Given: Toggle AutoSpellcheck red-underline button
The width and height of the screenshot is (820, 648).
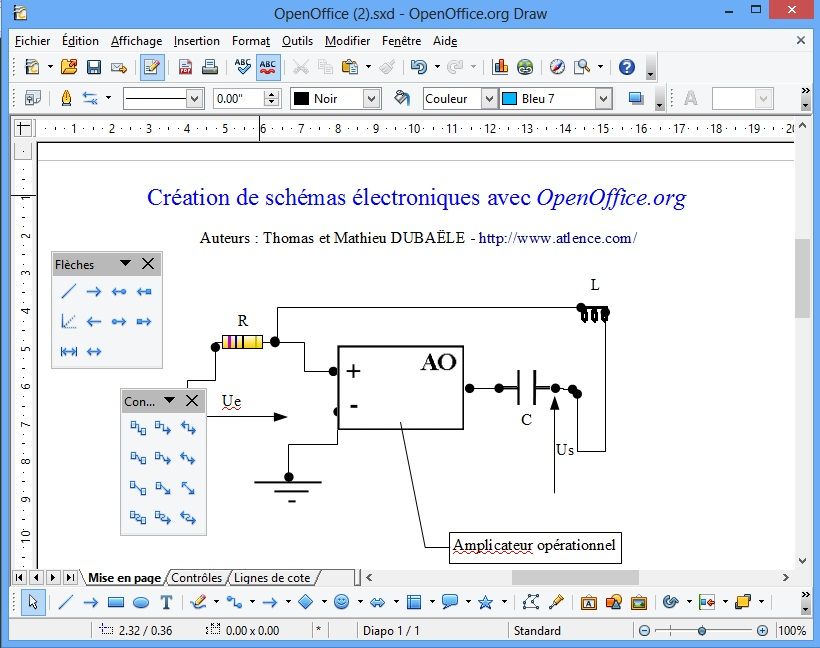Looking at the screenshot, I should (x=268, y=67).
